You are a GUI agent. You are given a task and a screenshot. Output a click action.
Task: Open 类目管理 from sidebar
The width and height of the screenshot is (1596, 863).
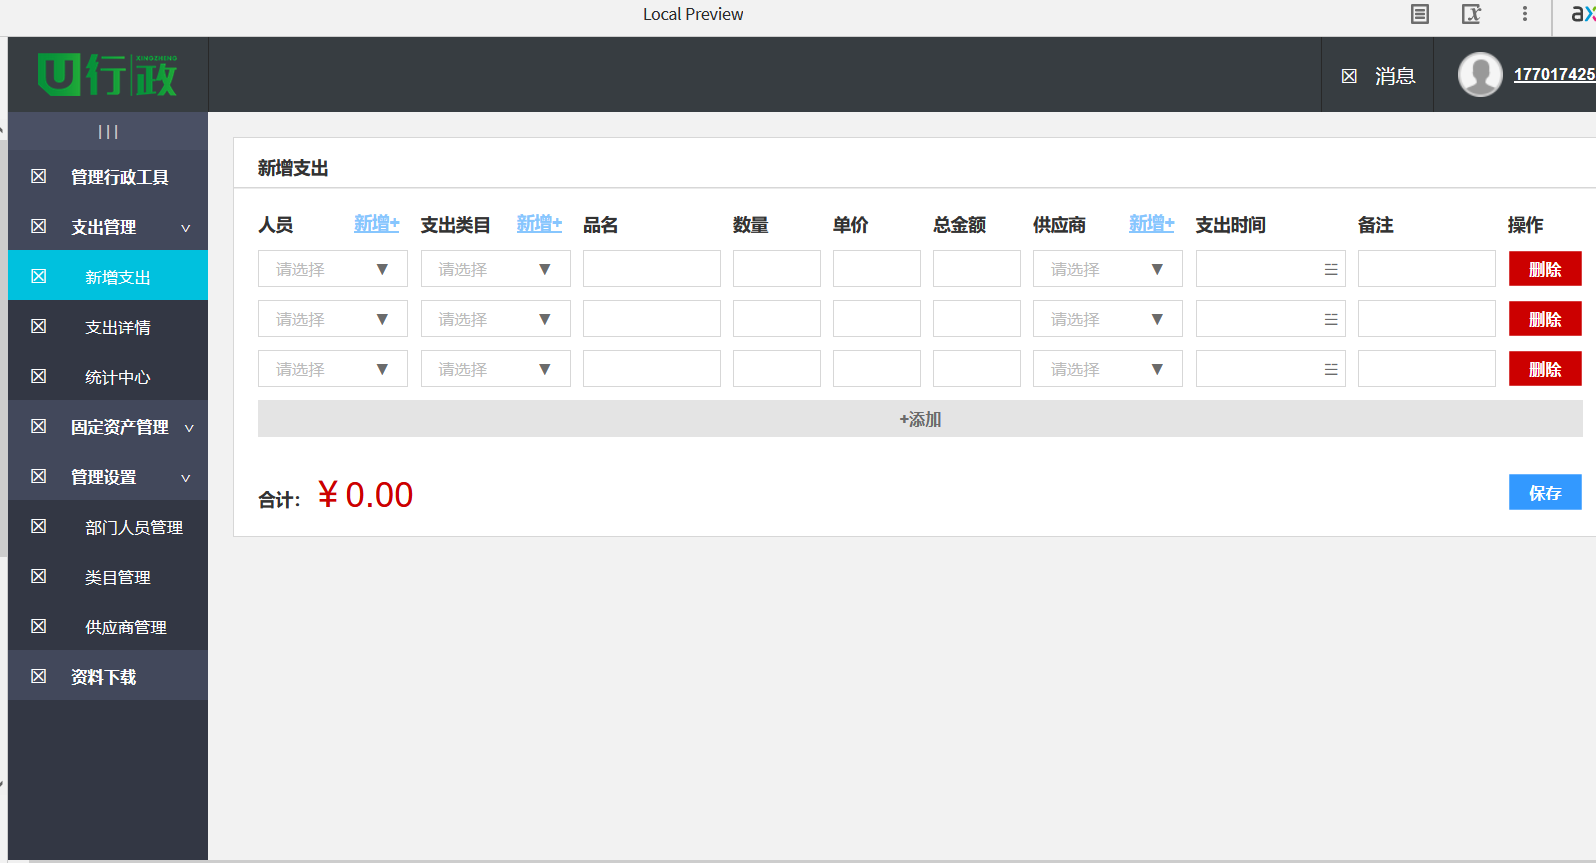[108, 576]
